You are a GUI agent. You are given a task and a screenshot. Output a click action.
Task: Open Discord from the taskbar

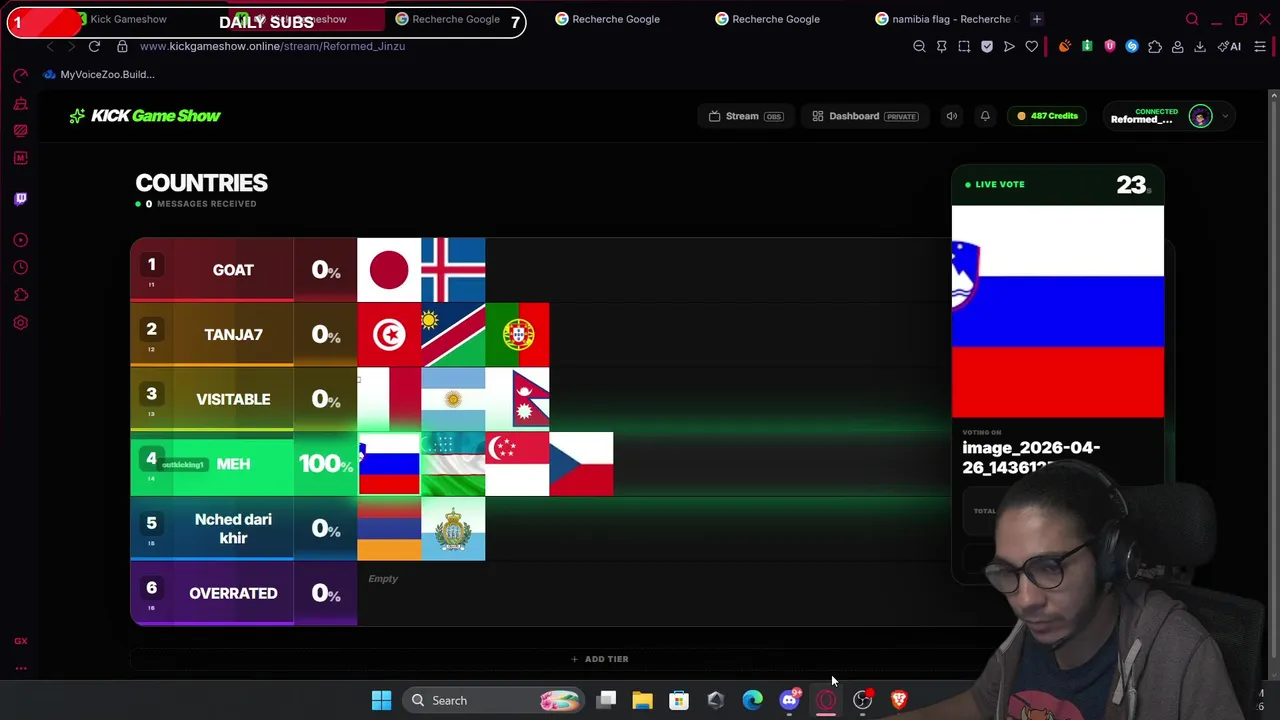790,700
